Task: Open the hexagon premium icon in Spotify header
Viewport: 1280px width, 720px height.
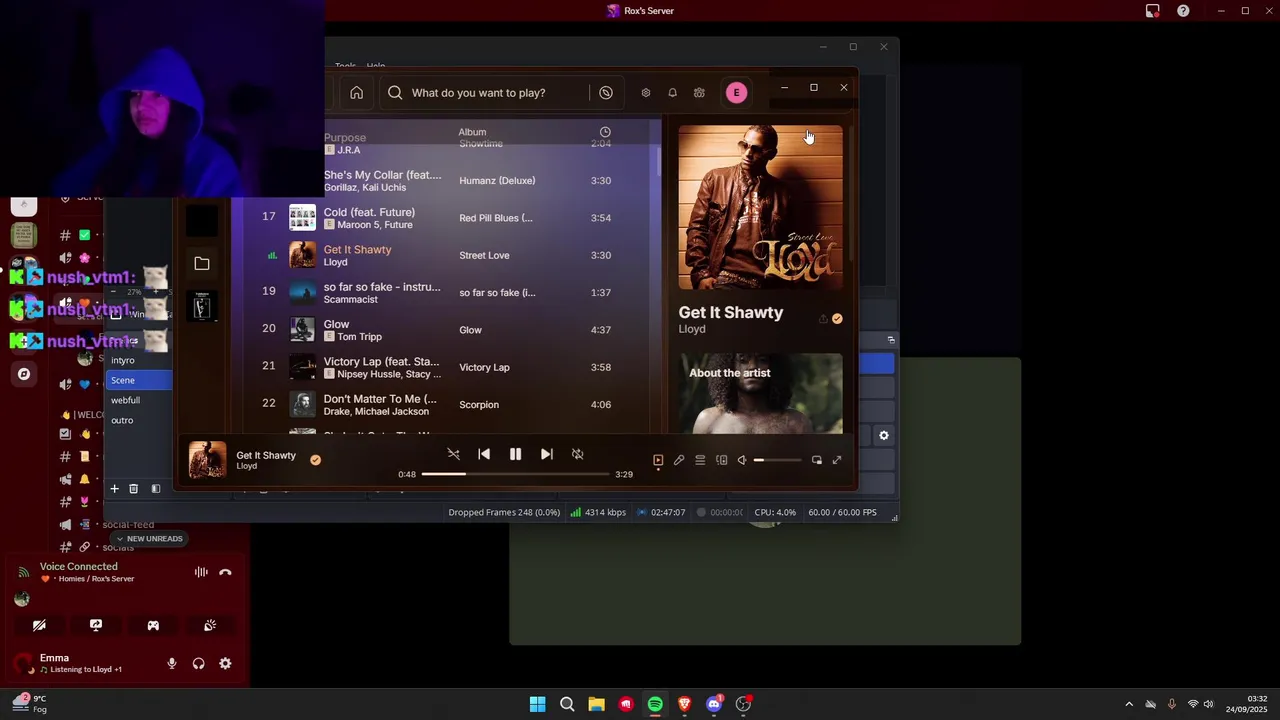Action: [646, 92]
